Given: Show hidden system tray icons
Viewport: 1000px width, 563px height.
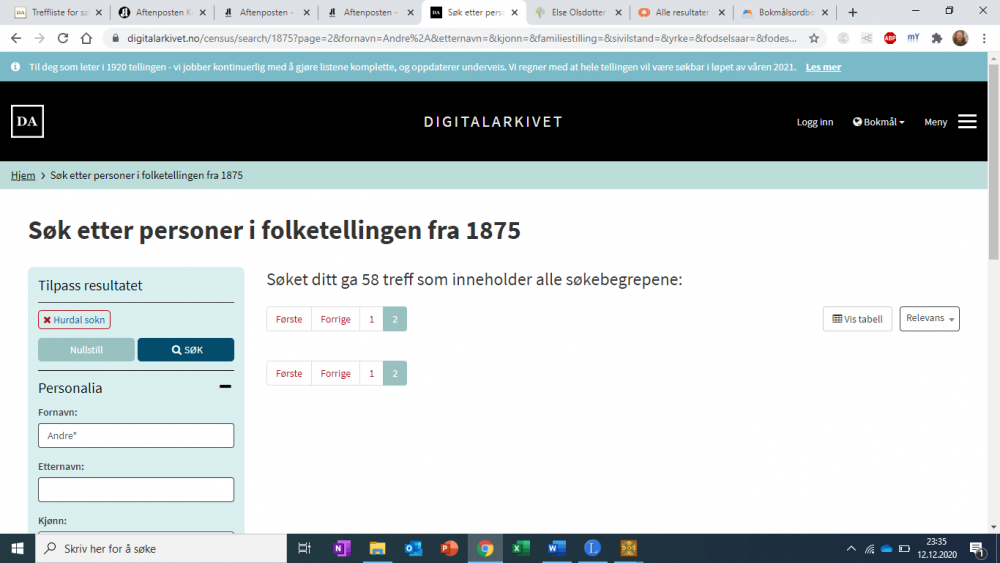Looking at the screenshot, I should pos(851,548).
